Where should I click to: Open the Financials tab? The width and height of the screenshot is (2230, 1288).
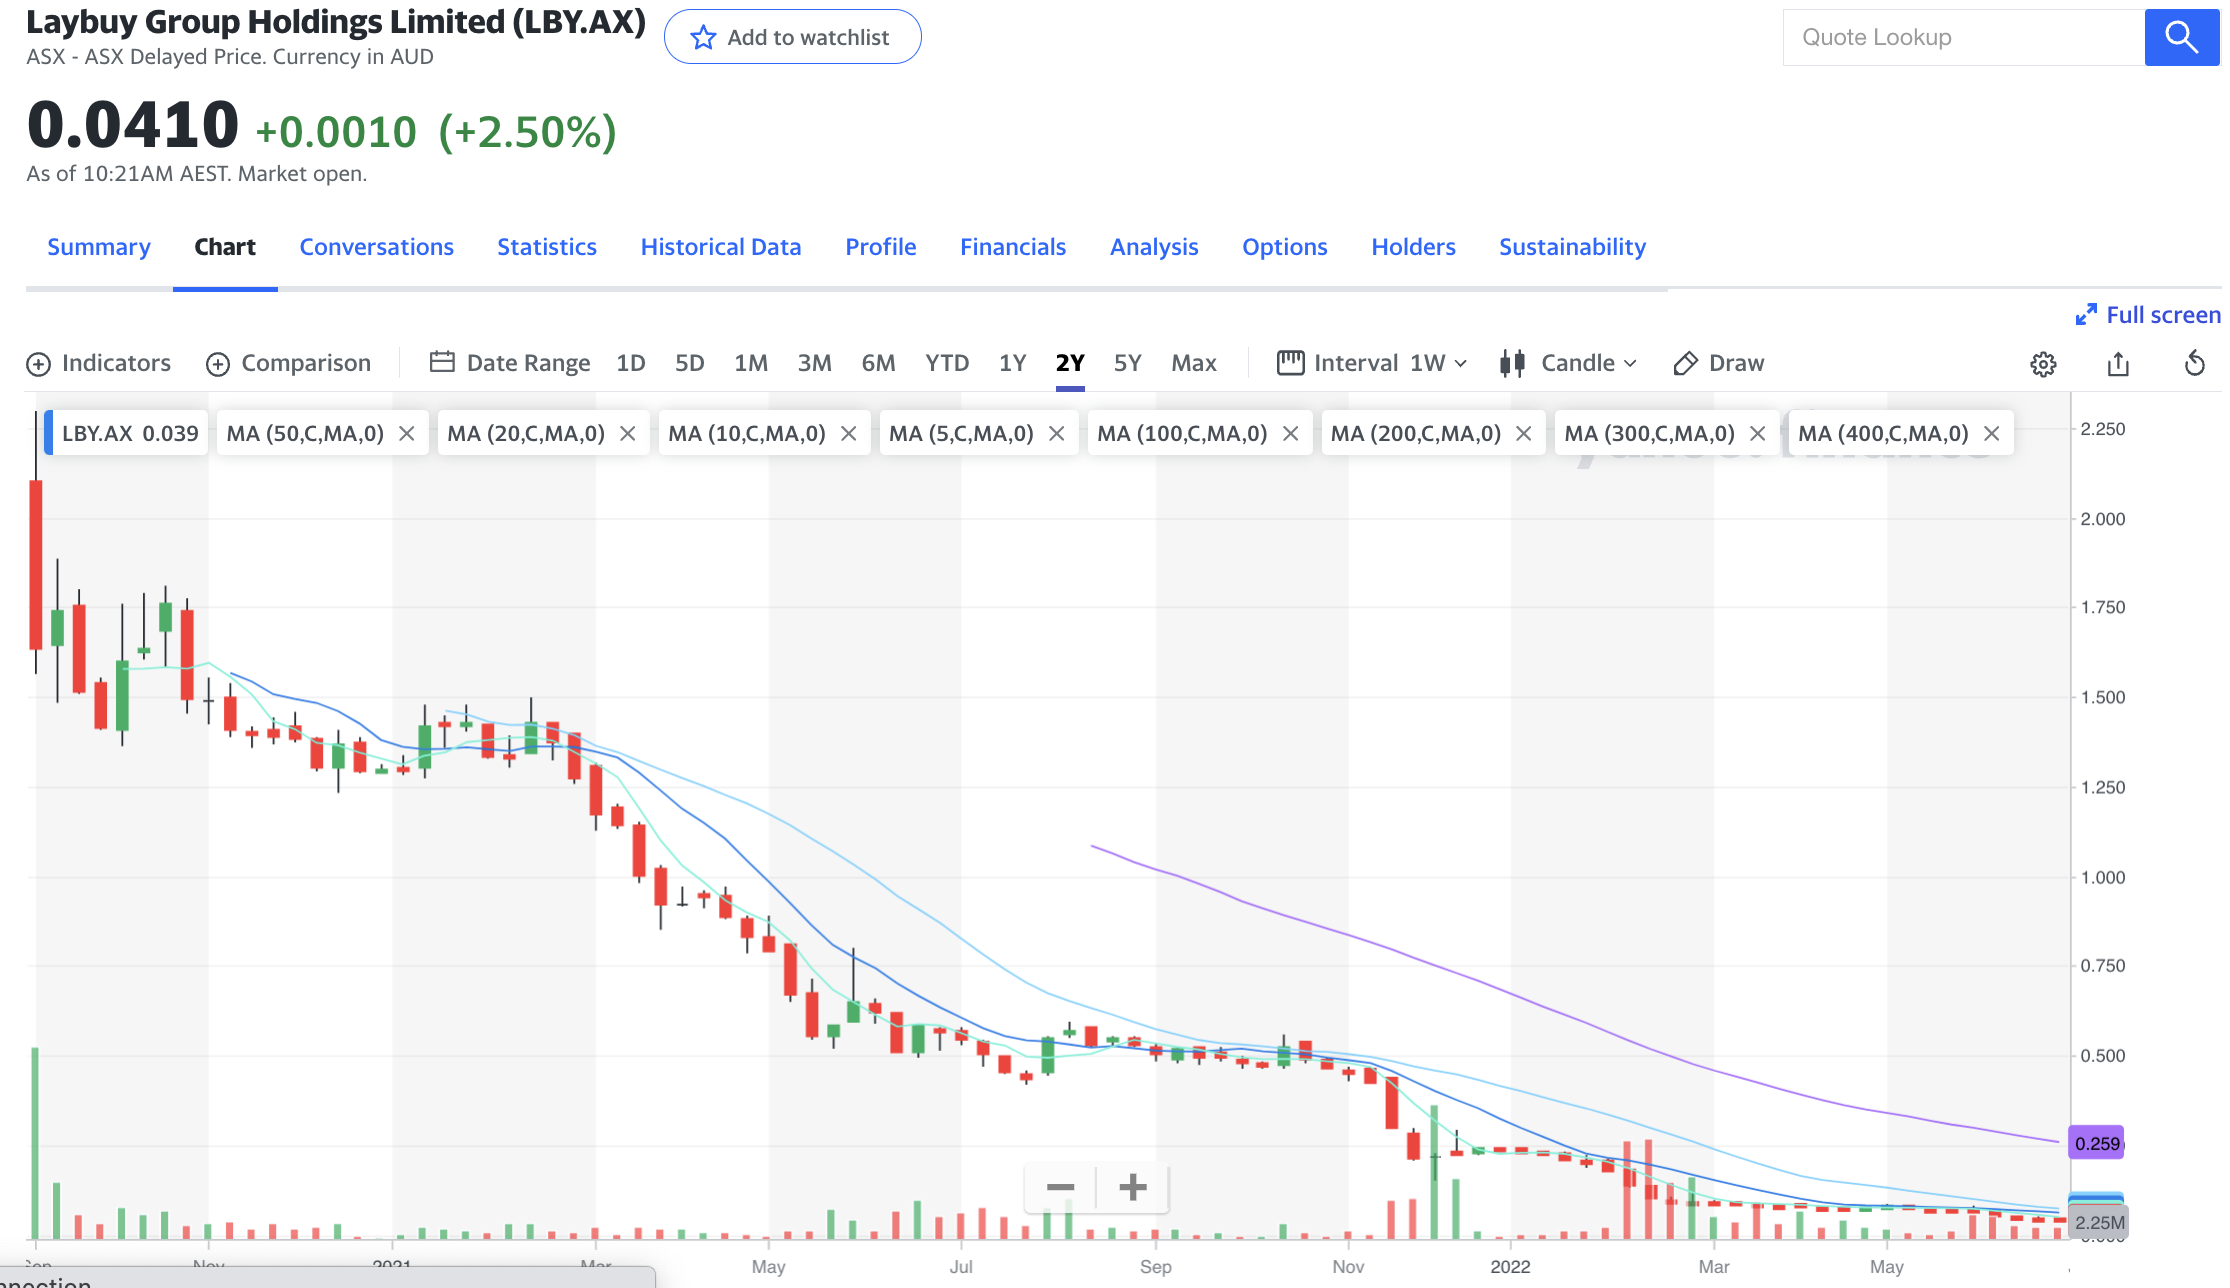click(x=1013, y=247)
